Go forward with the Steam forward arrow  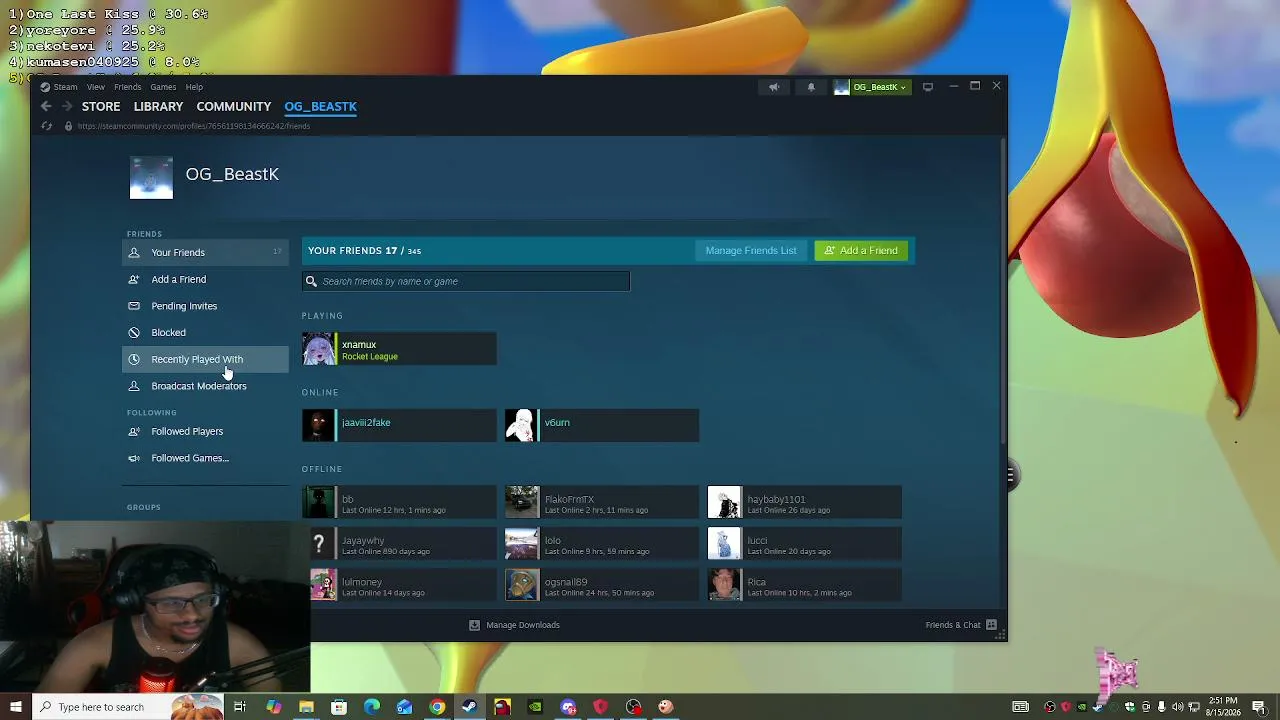point(67,106)
